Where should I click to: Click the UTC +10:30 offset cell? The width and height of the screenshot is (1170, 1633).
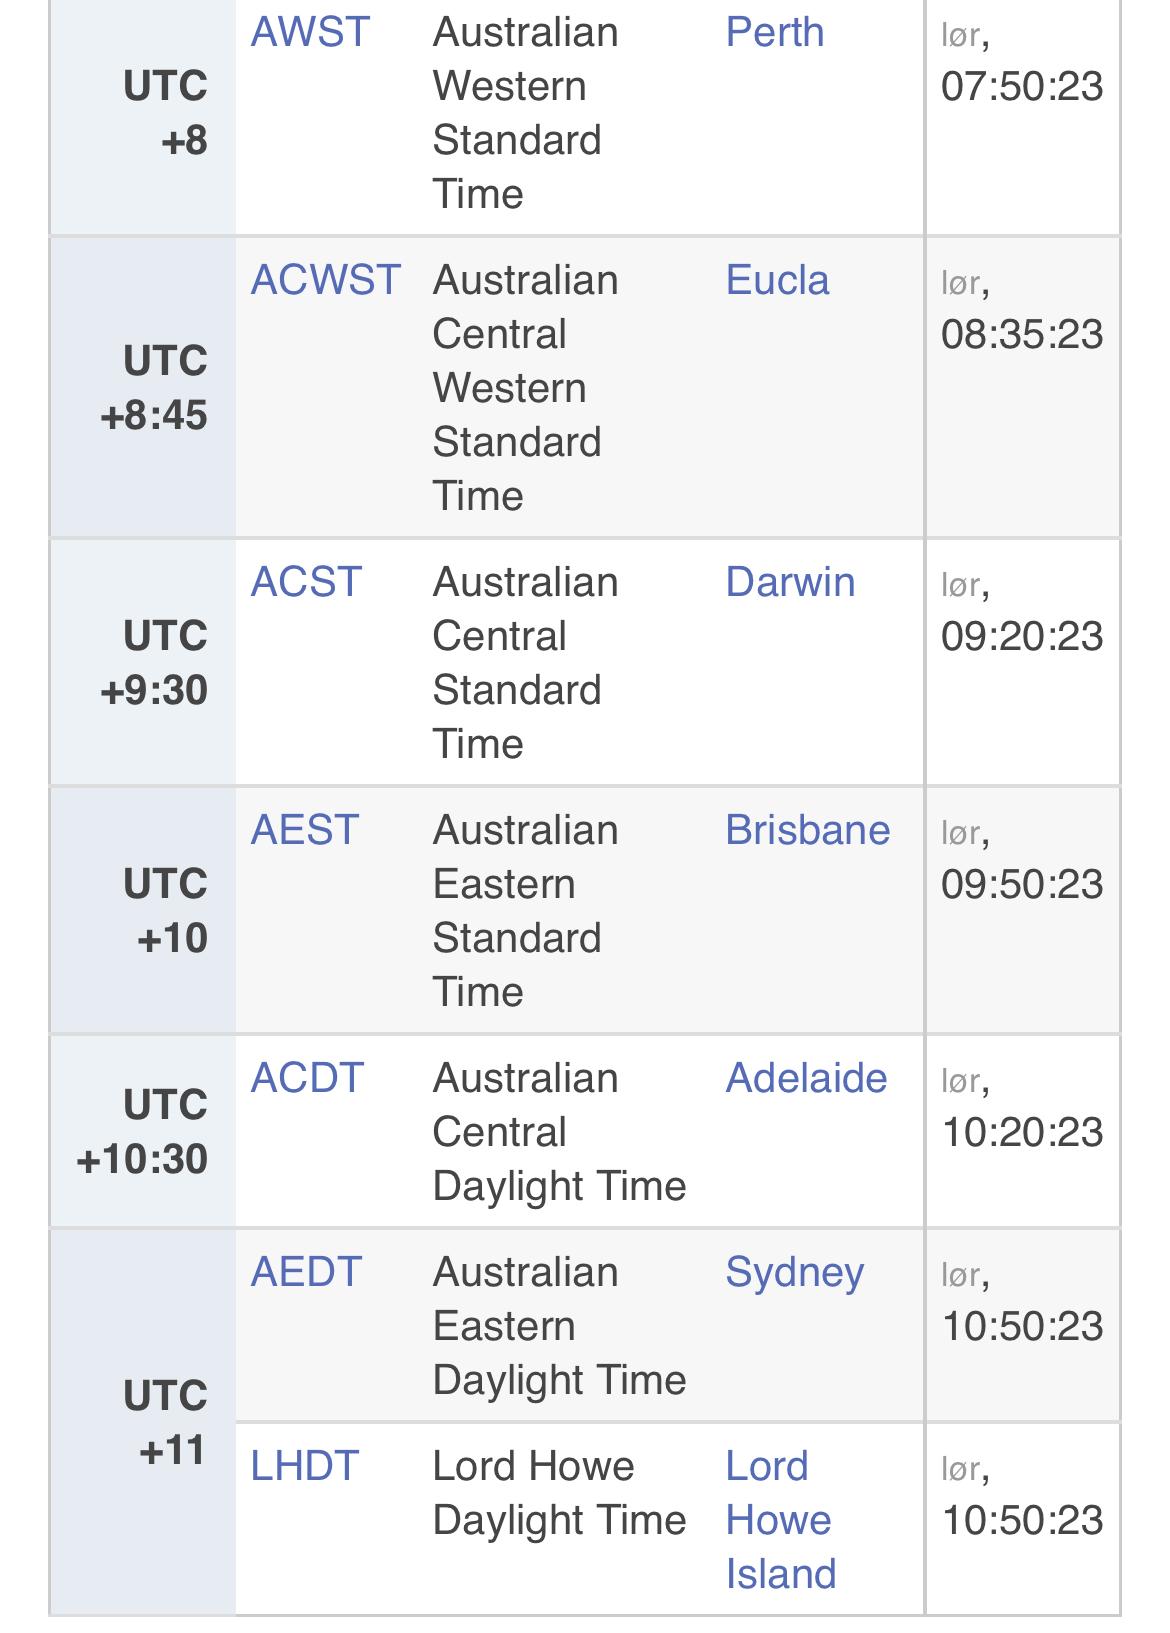tap(142, 1132)
